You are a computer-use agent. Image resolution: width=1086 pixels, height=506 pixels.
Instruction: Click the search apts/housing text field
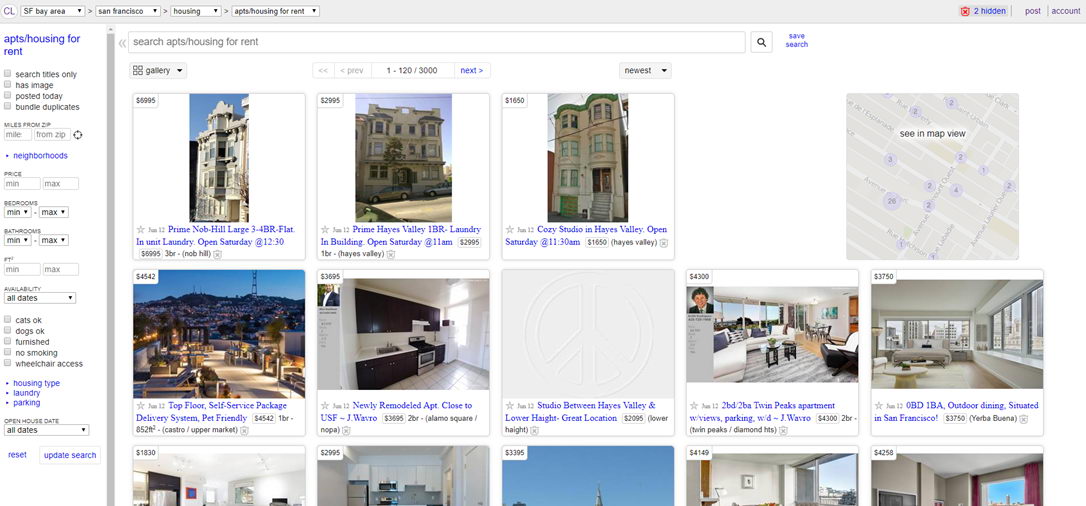tap(437, 42)
